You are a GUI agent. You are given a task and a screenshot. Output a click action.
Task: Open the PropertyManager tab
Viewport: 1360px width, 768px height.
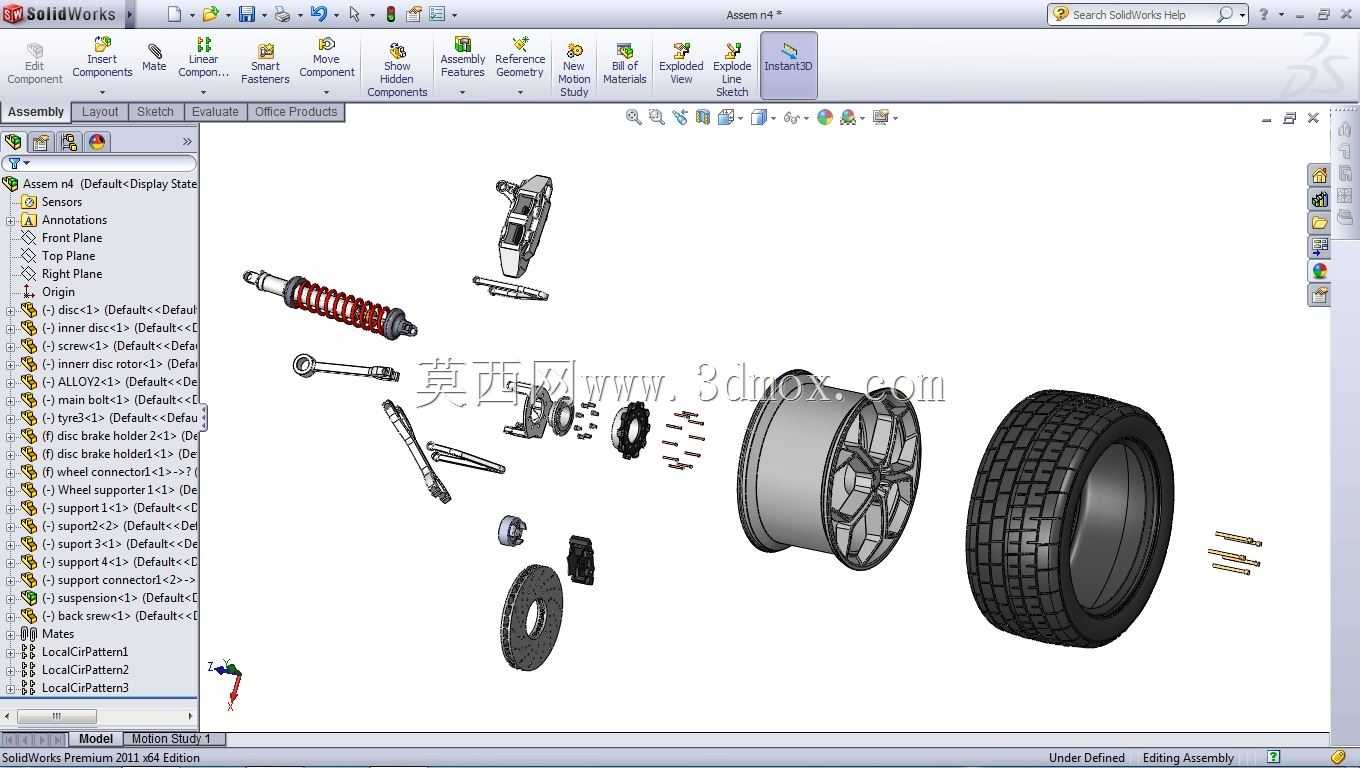coord(41,142)
